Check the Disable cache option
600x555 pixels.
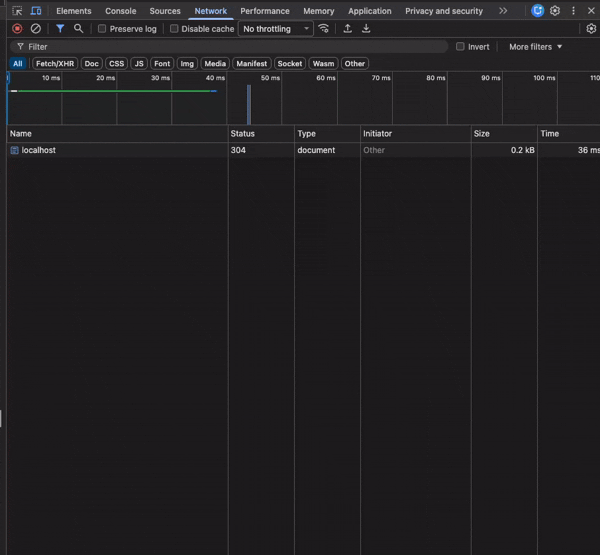pyautogui.click(x=174, y=29)
